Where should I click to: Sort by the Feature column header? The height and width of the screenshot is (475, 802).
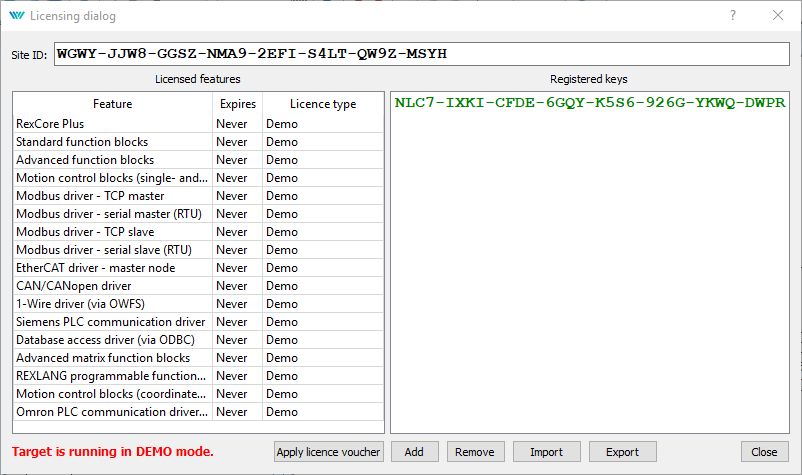(113, 104)
